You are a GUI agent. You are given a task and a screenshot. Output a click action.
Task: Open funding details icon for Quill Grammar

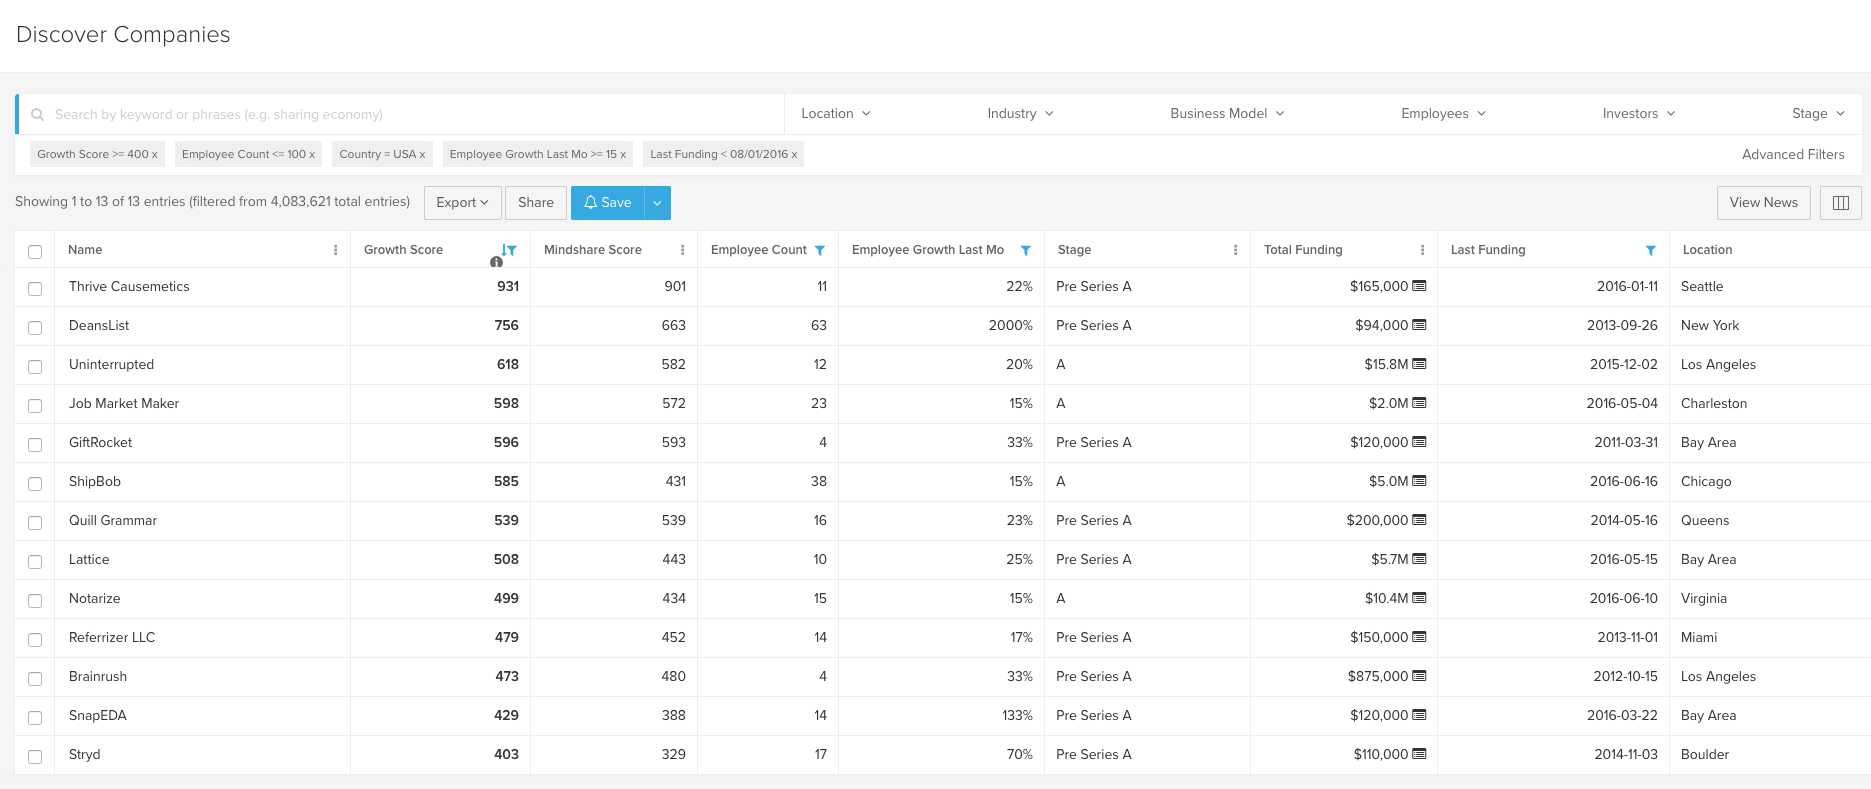(1419, 520)
